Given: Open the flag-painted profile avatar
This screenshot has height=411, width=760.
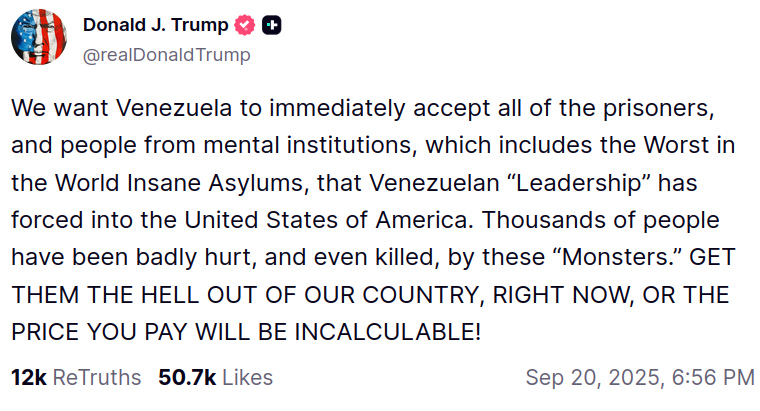Looking at the screenshot, I should [39, 37].
